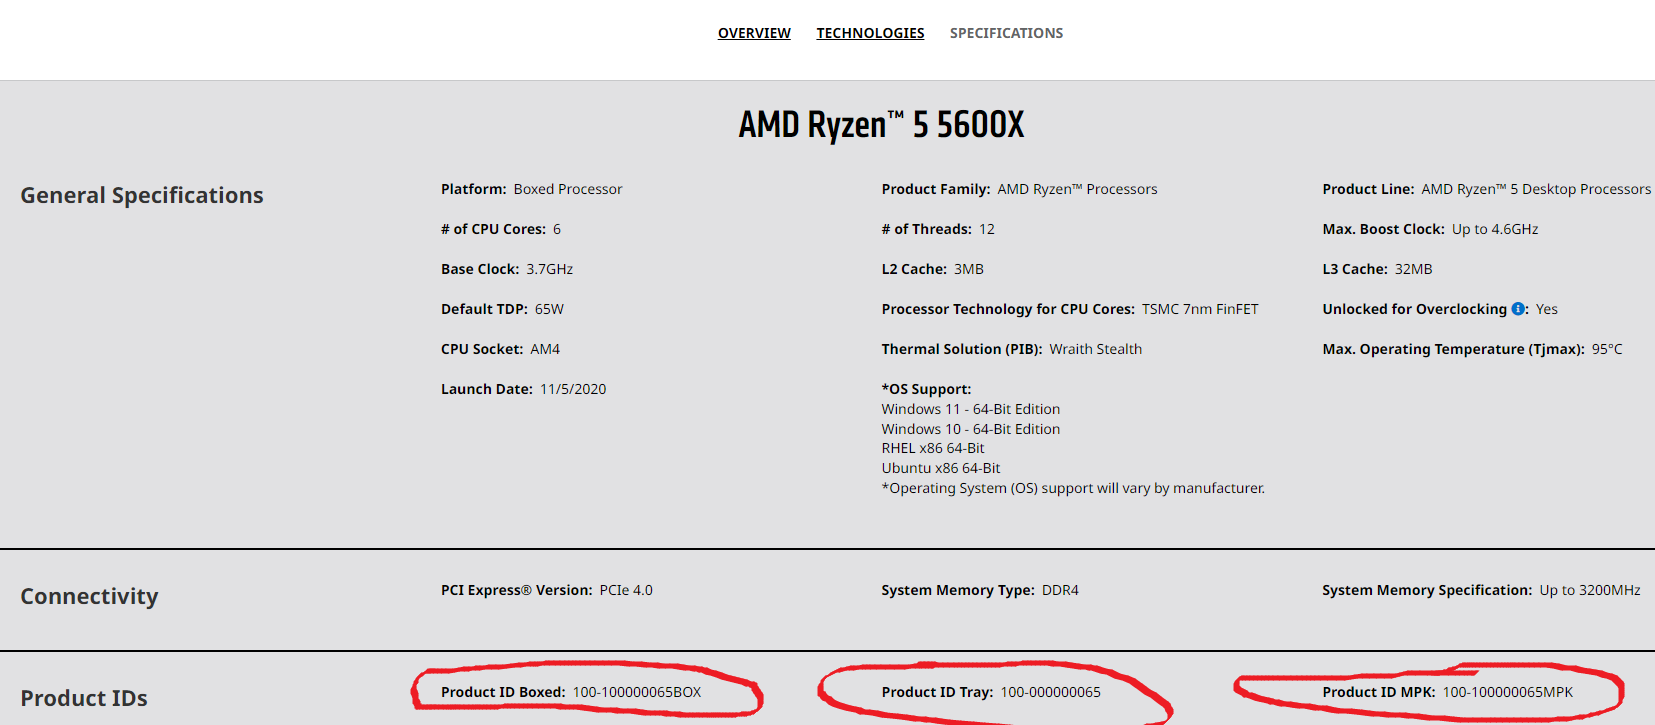Click the Product ID MPK label
Screen dimensions: 1655x725
click(x=1379, y=692)
